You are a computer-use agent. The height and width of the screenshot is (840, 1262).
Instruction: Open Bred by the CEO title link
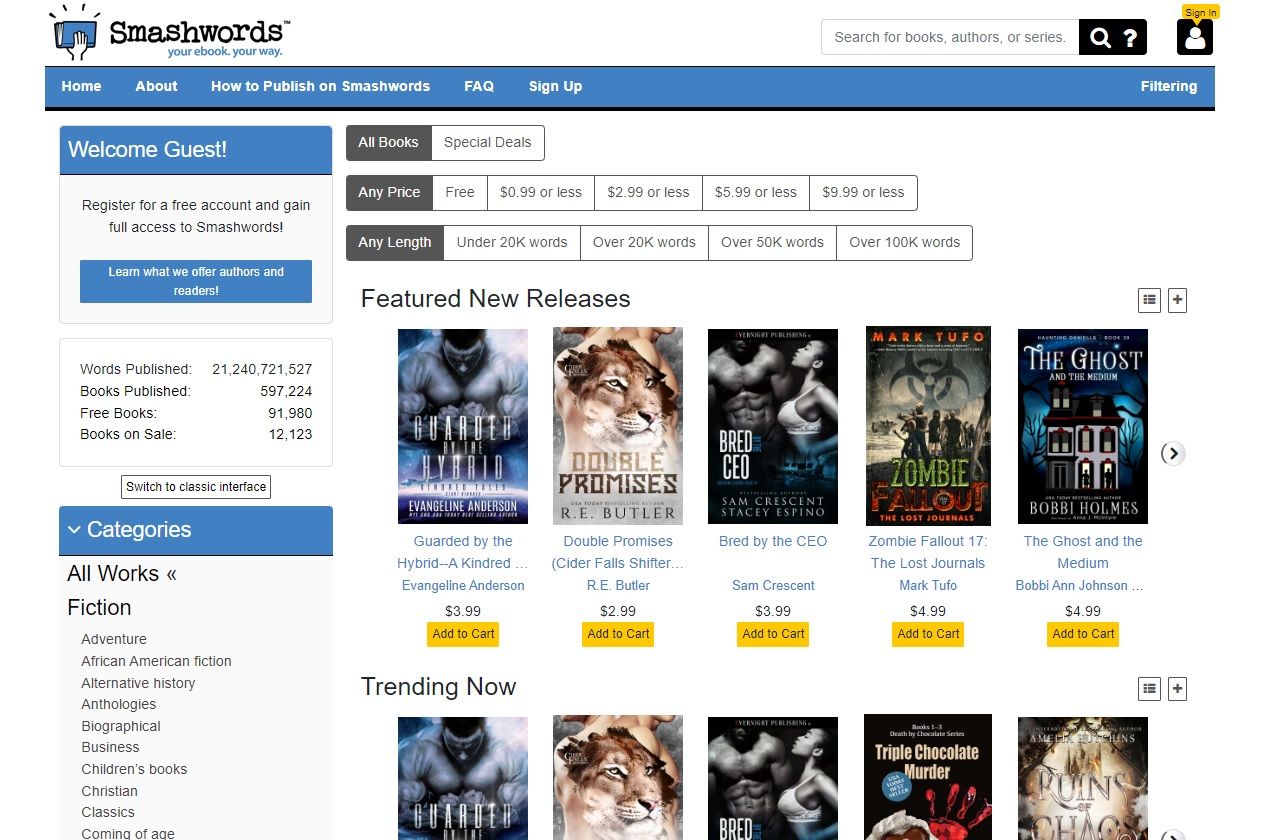click(773, 541)
